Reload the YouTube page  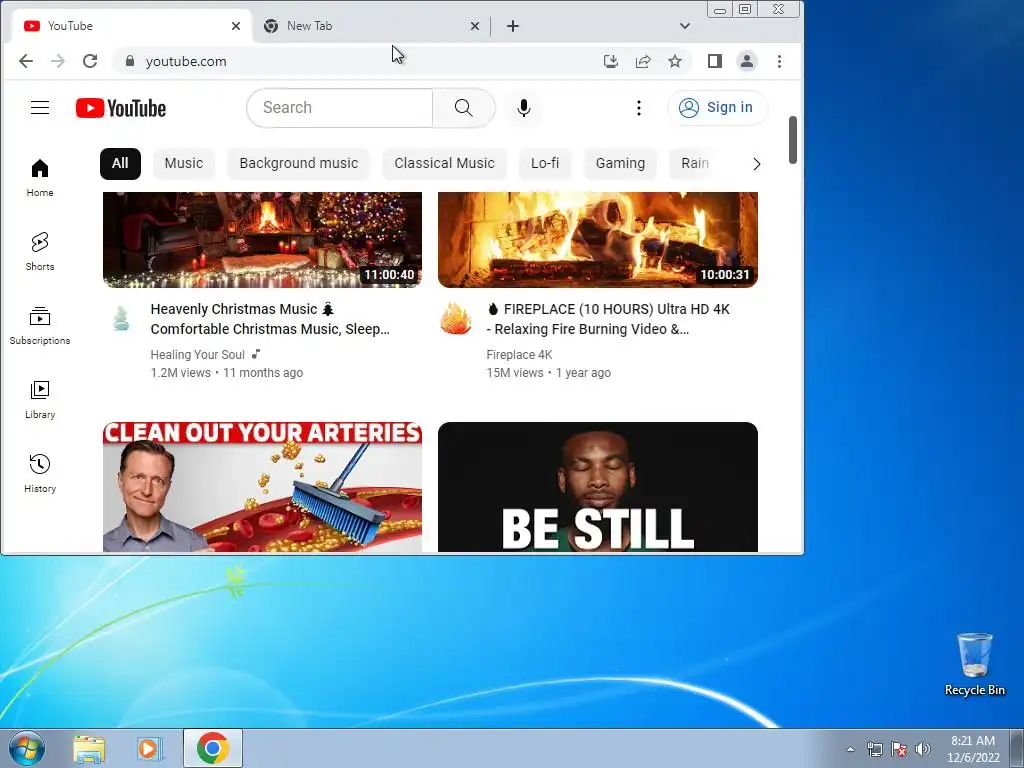pos(90,61)
